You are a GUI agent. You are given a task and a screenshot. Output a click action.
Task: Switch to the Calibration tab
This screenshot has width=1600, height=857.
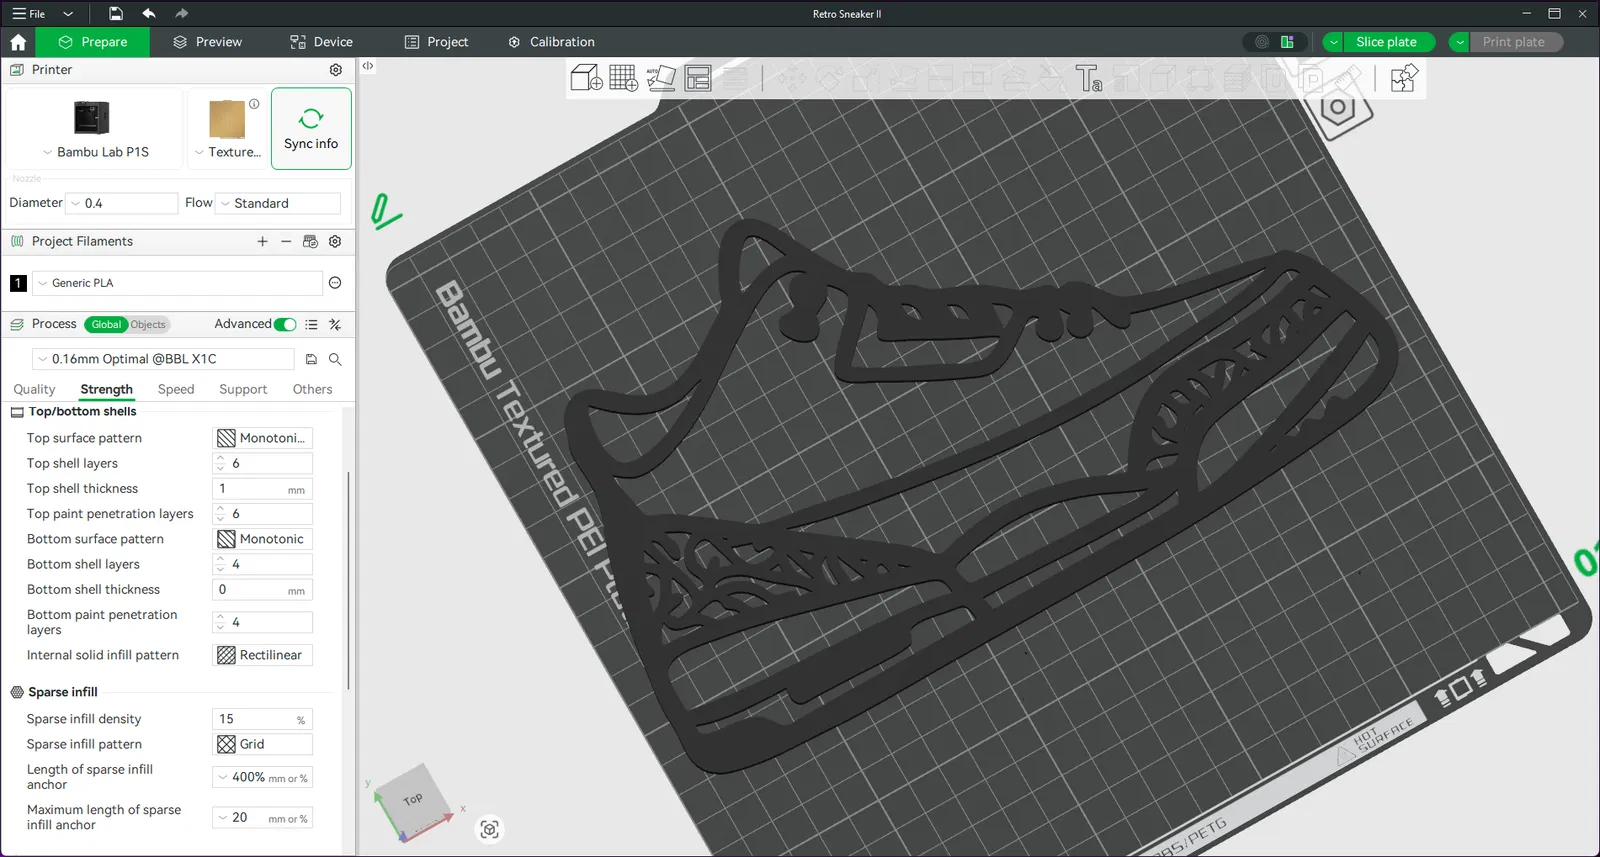(x=552, y=42)
